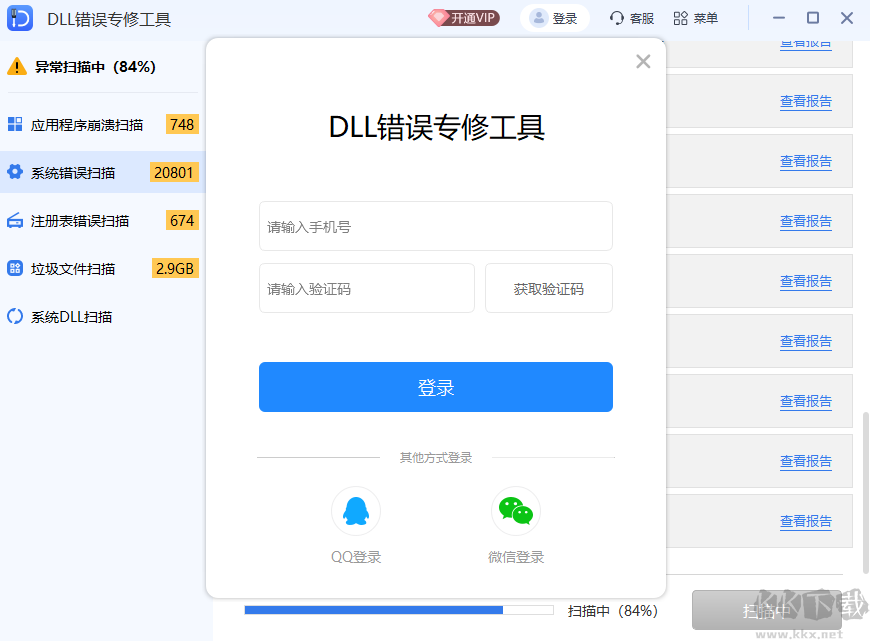Image resolution: width=870 pixels, height=641 pixels.
Task: Open customer service via the 客服 icon
Action: coord(630,17)
